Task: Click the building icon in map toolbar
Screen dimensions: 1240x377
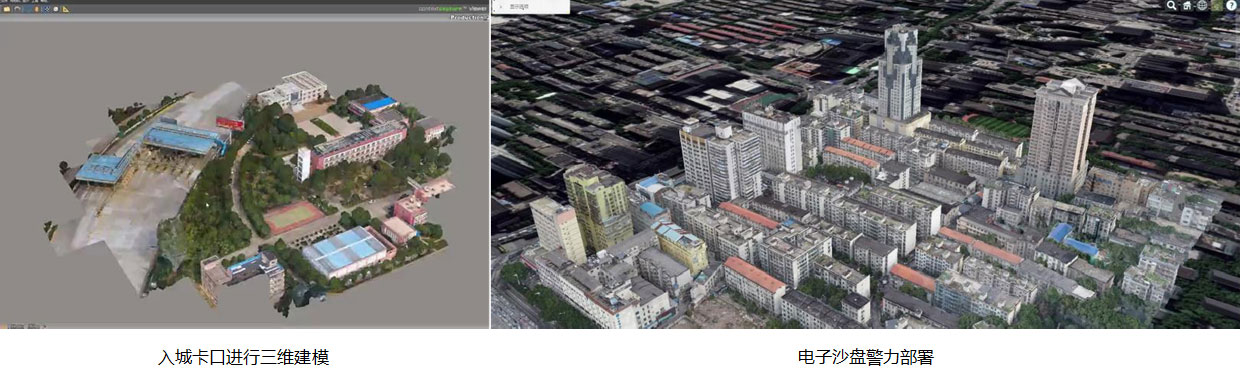Action: 1187,6
